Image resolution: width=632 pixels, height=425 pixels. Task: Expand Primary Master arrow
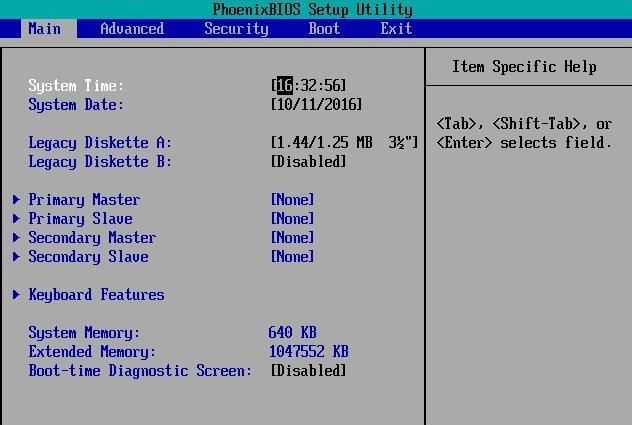tap(16, 200)
